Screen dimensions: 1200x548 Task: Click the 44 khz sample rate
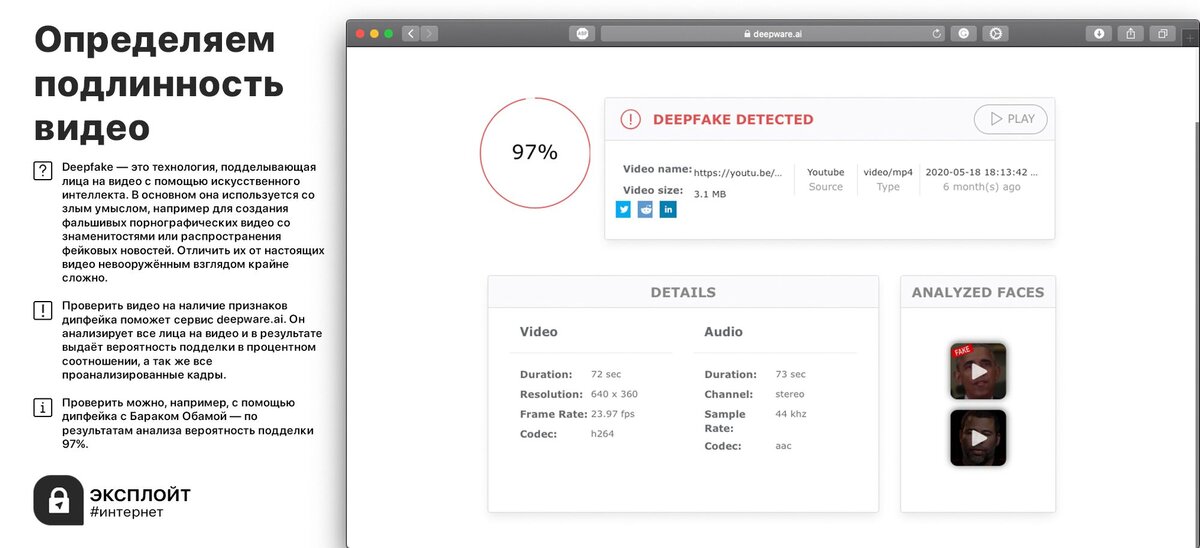tap(791, 413)
